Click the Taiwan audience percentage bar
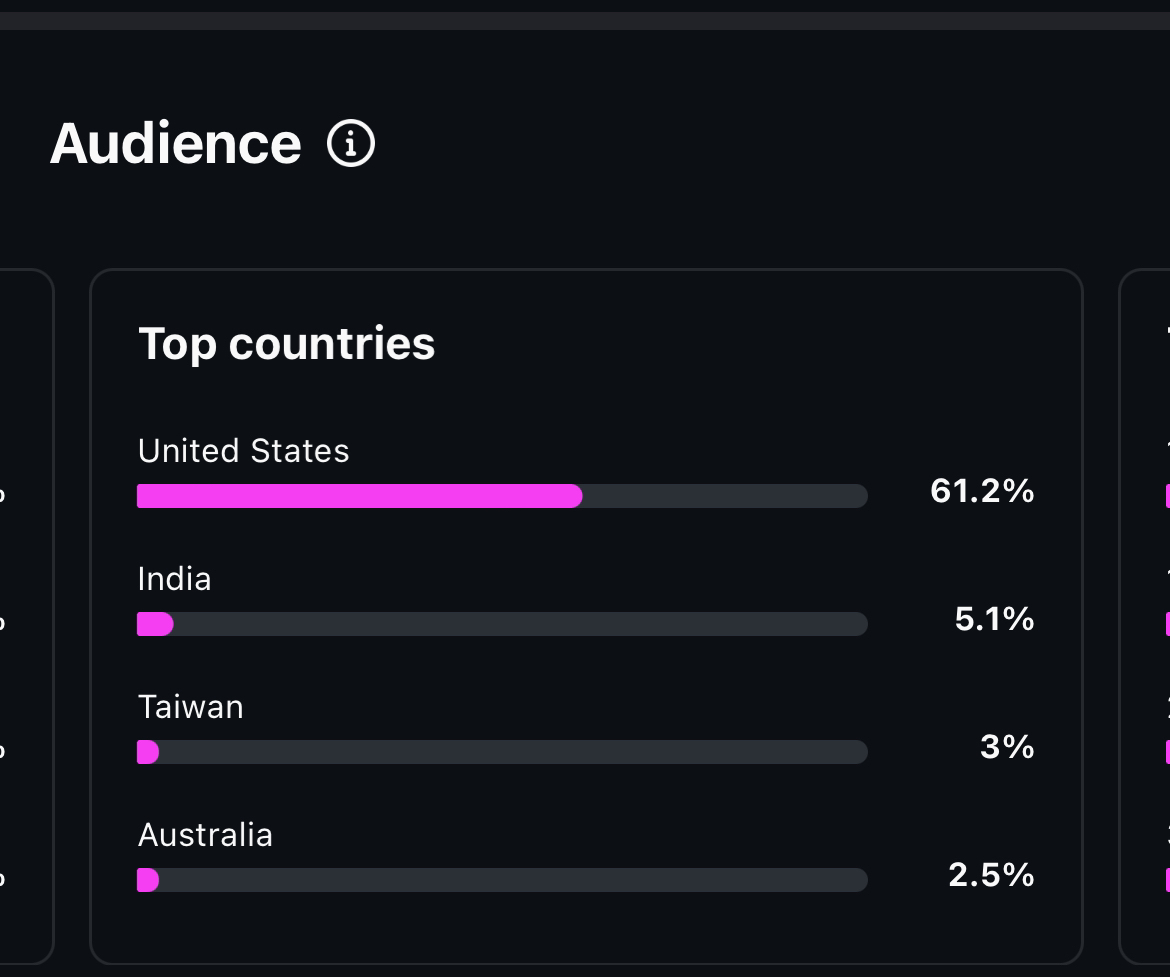The height and width of the screenshot is (977, 1170). click(x=501, y=752)
